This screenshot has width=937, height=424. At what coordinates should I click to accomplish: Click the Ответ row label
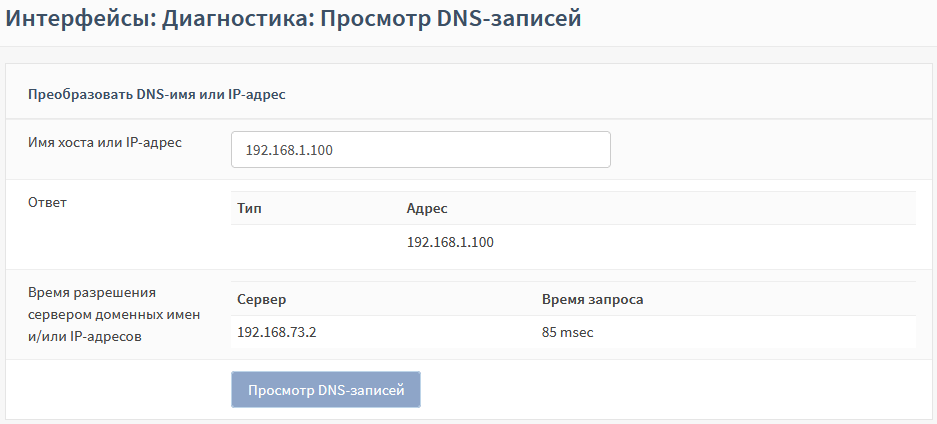click(x=47, y=202)
